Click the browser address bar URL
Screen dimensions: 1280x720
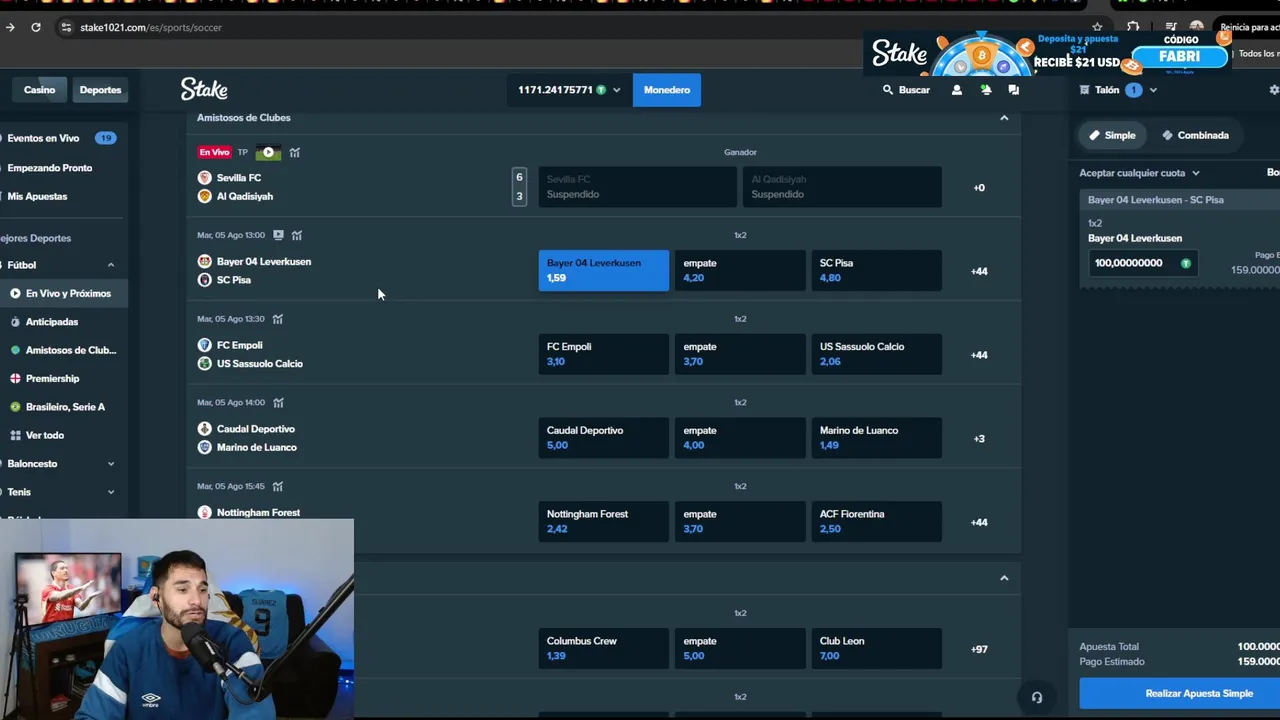pos(151,27)
